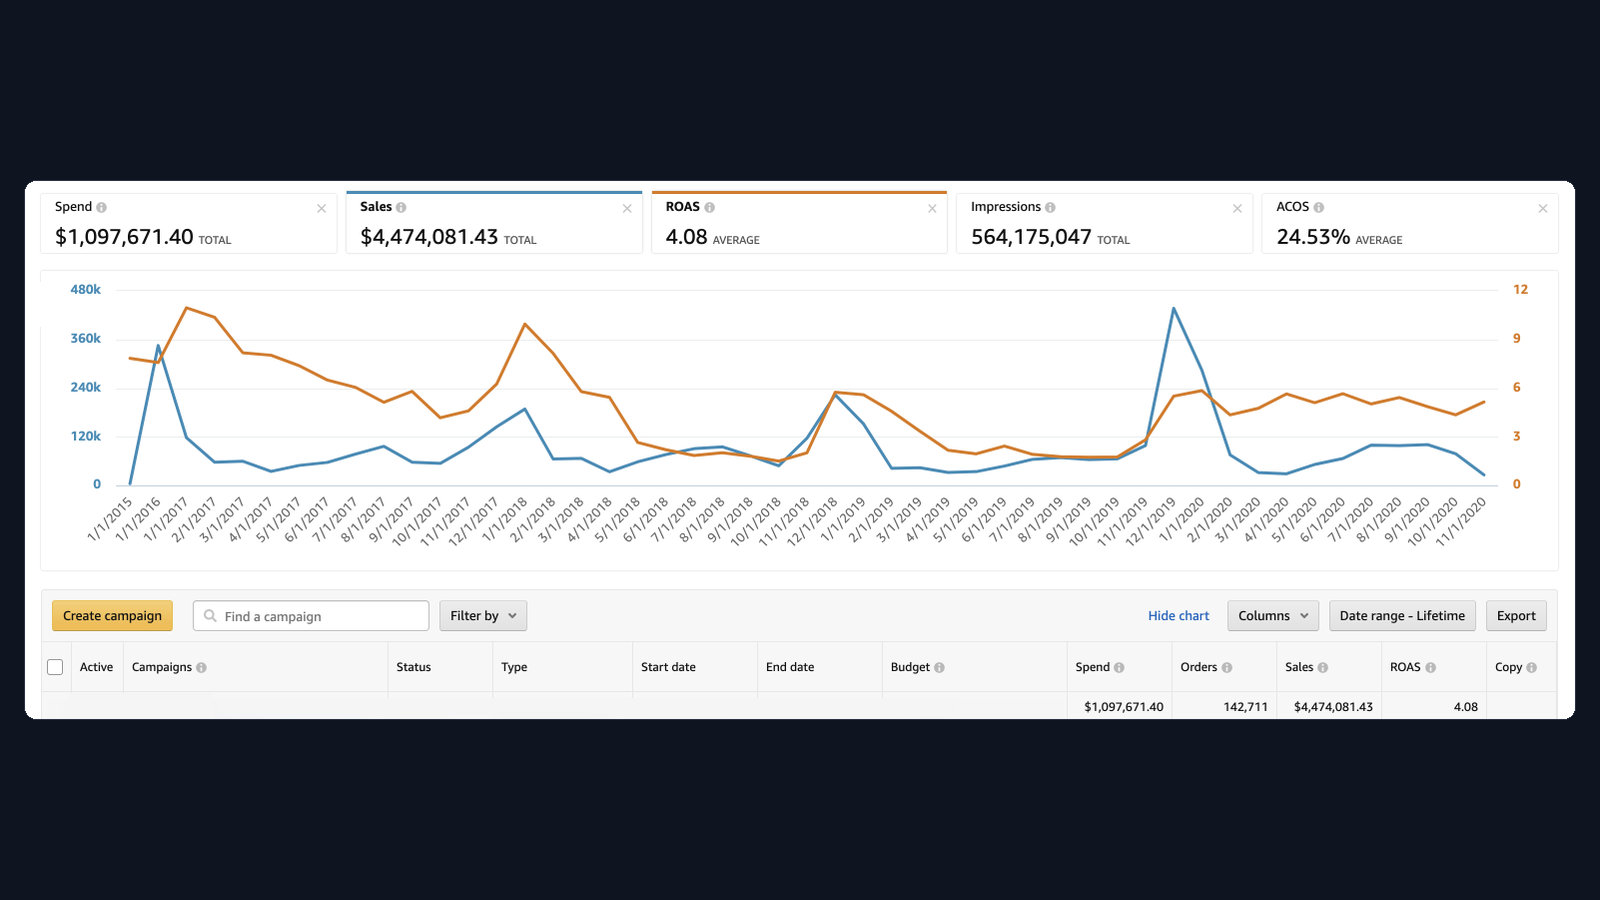1600x900 pixels.
Task: Remove the ROAS metric card
Action: pyautogui.click(x=932, y=208)
